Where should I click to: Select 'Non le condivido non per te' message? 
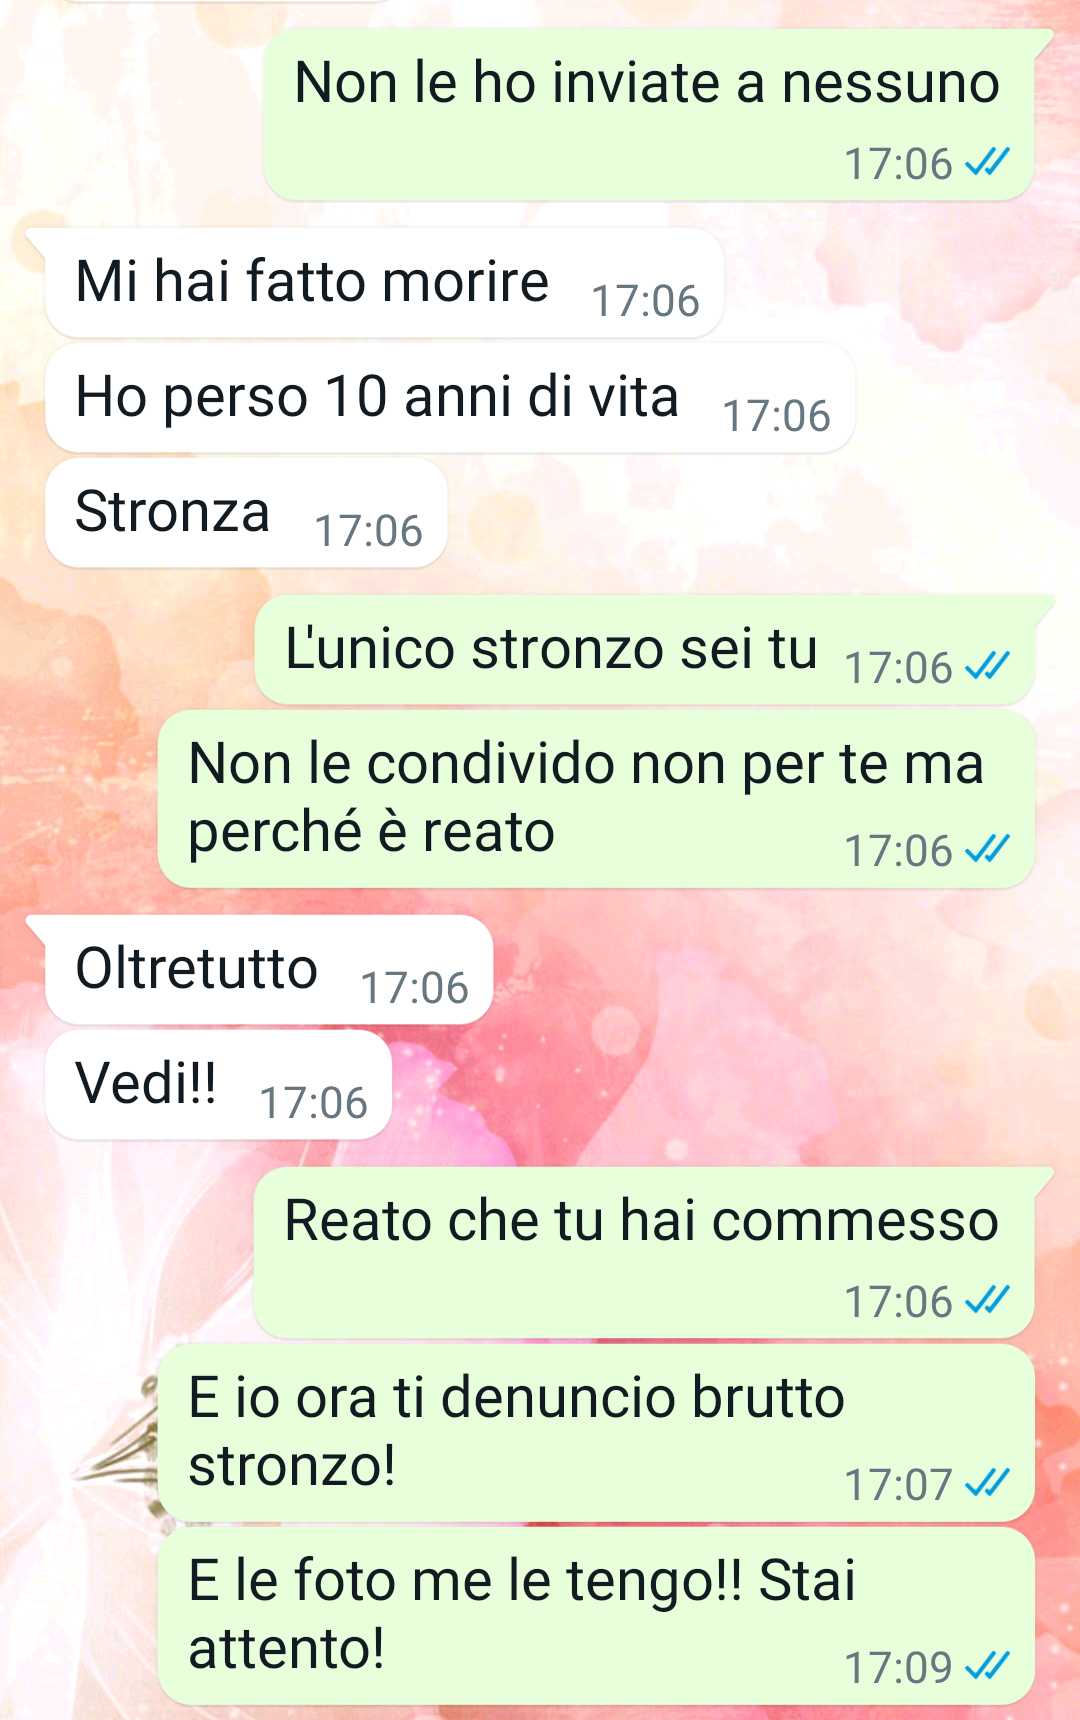(596, 799)
